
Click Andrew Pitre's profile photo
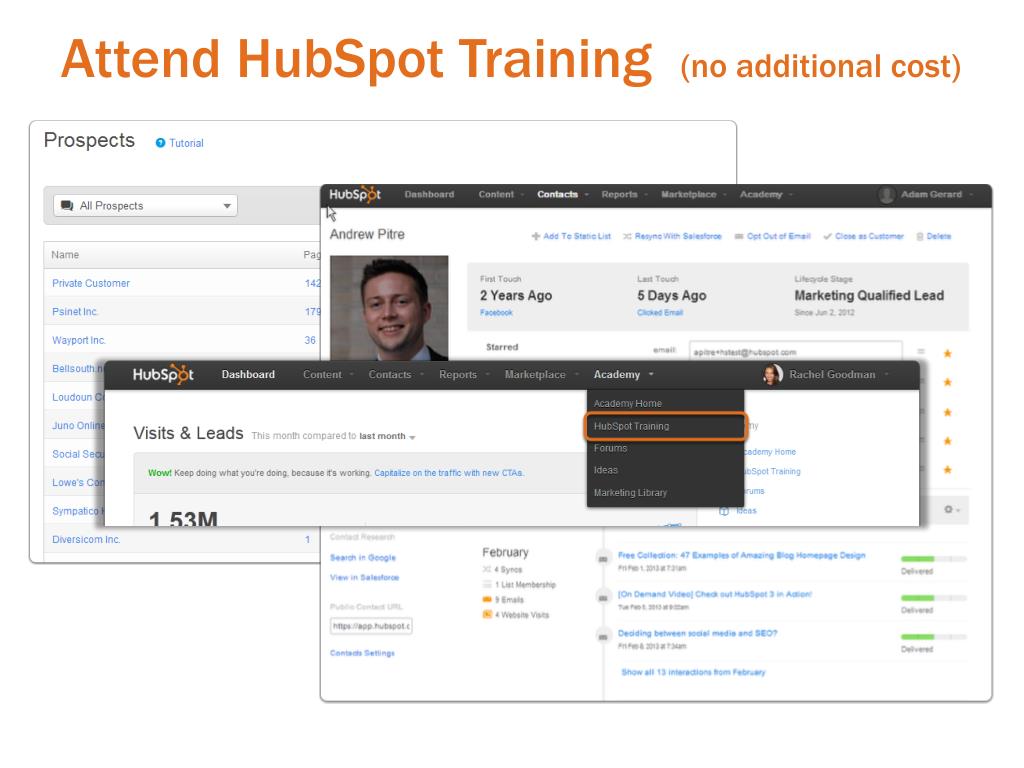pos(389,308)
